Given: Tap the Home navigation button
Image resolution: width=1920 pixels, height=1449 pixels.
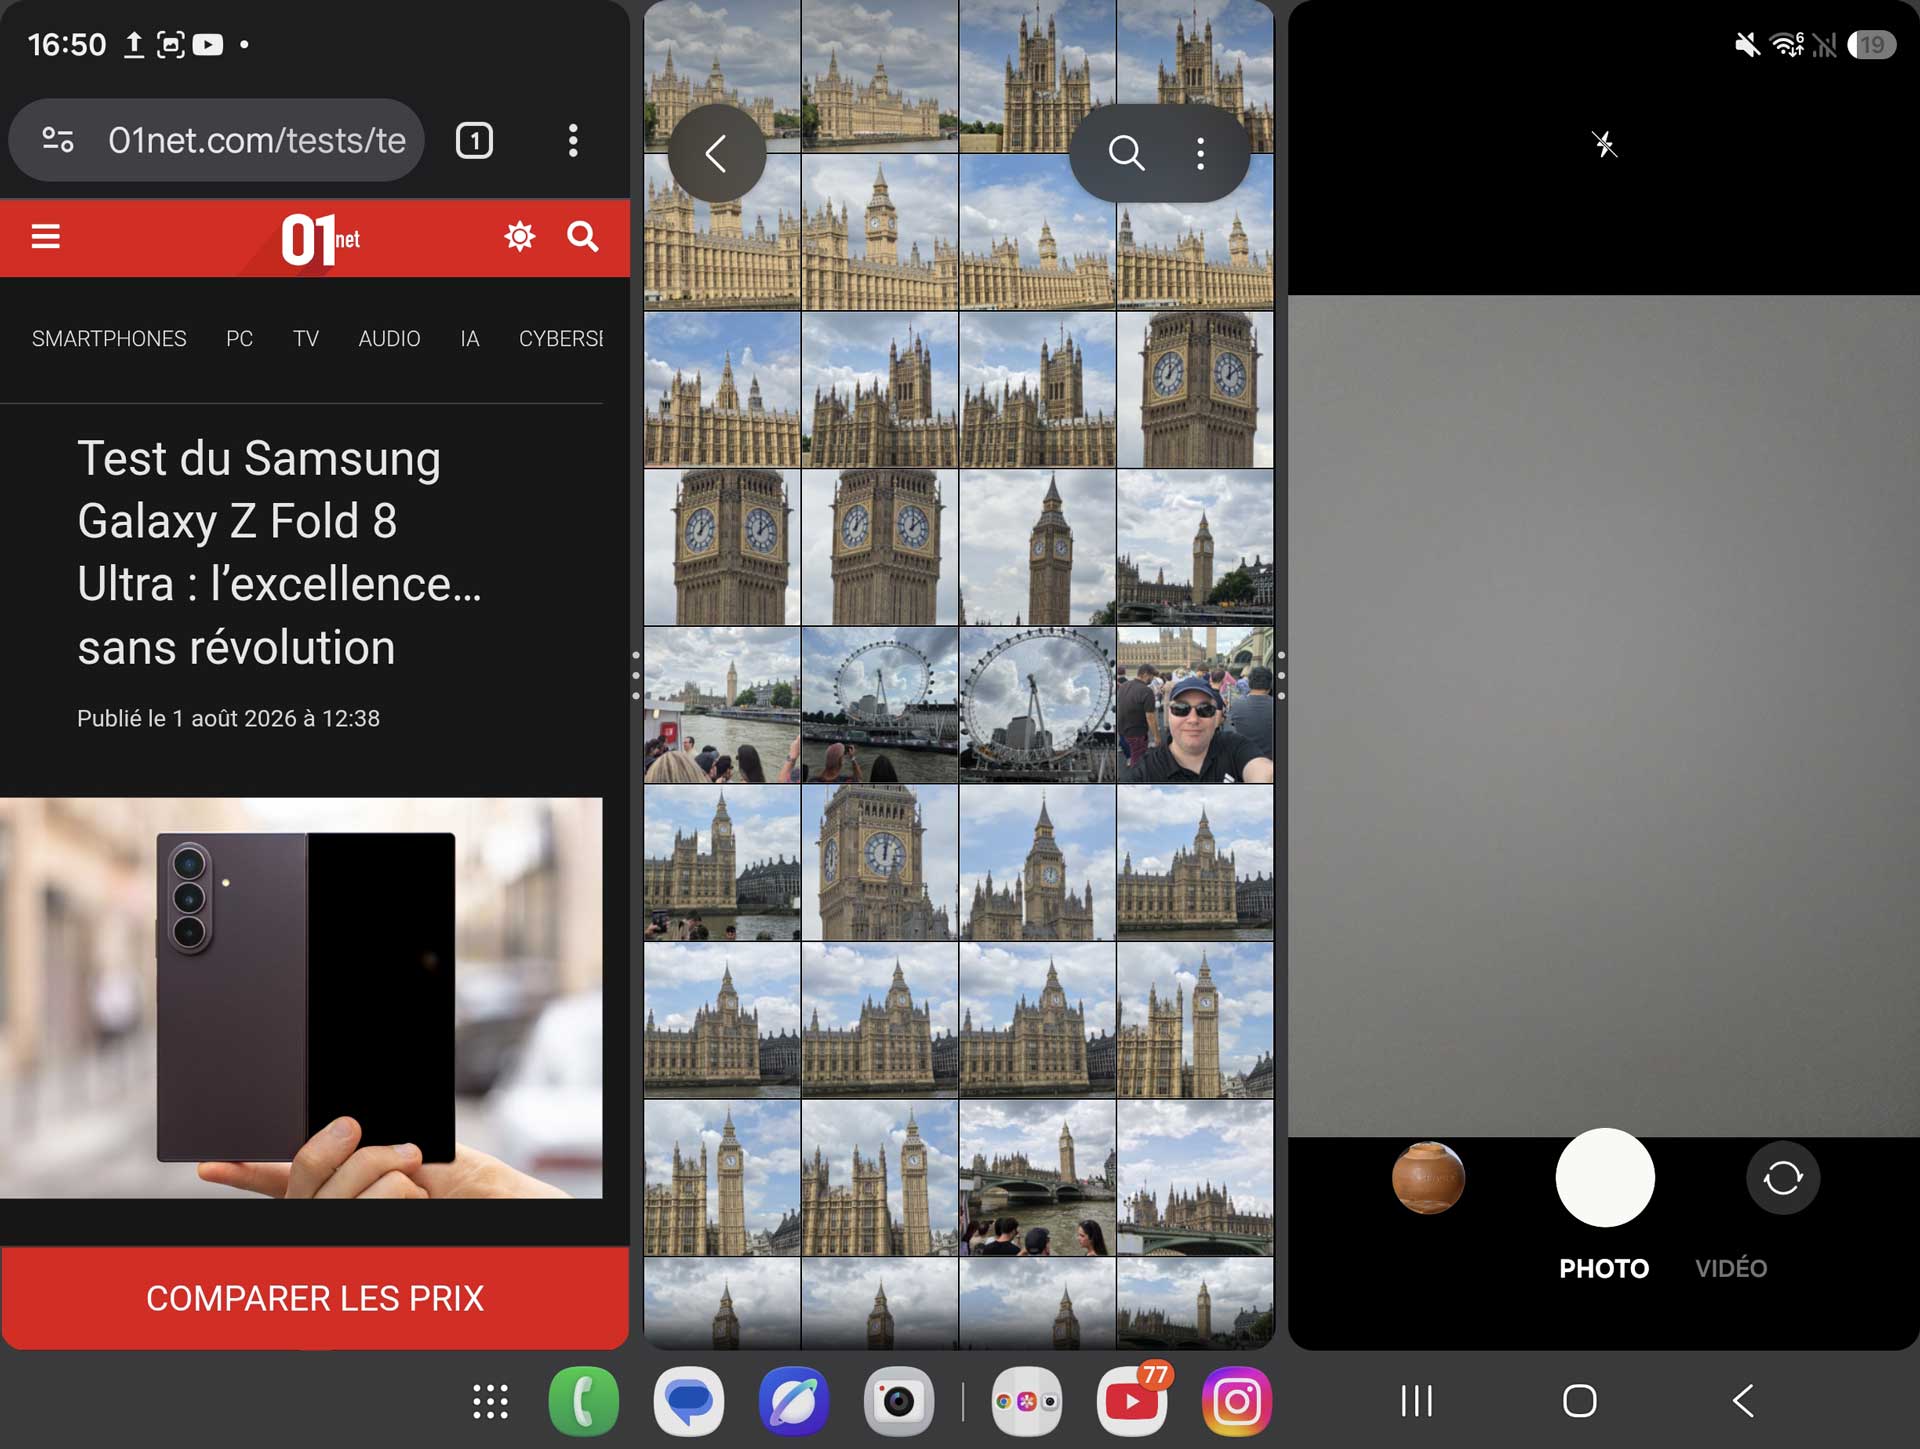Looking at the screenshot, I should 1580,1400.
